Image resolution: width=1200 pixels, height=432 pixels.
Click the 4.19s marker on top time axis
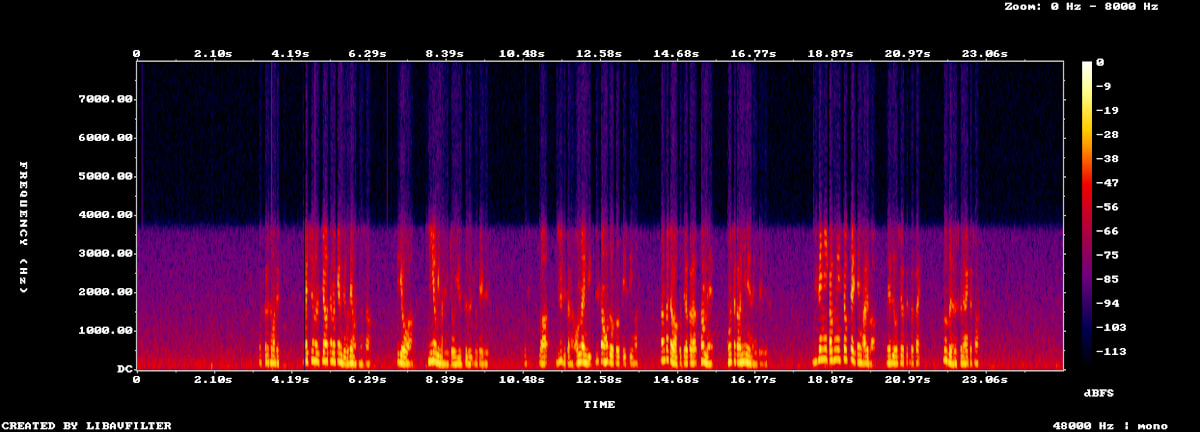290,53
